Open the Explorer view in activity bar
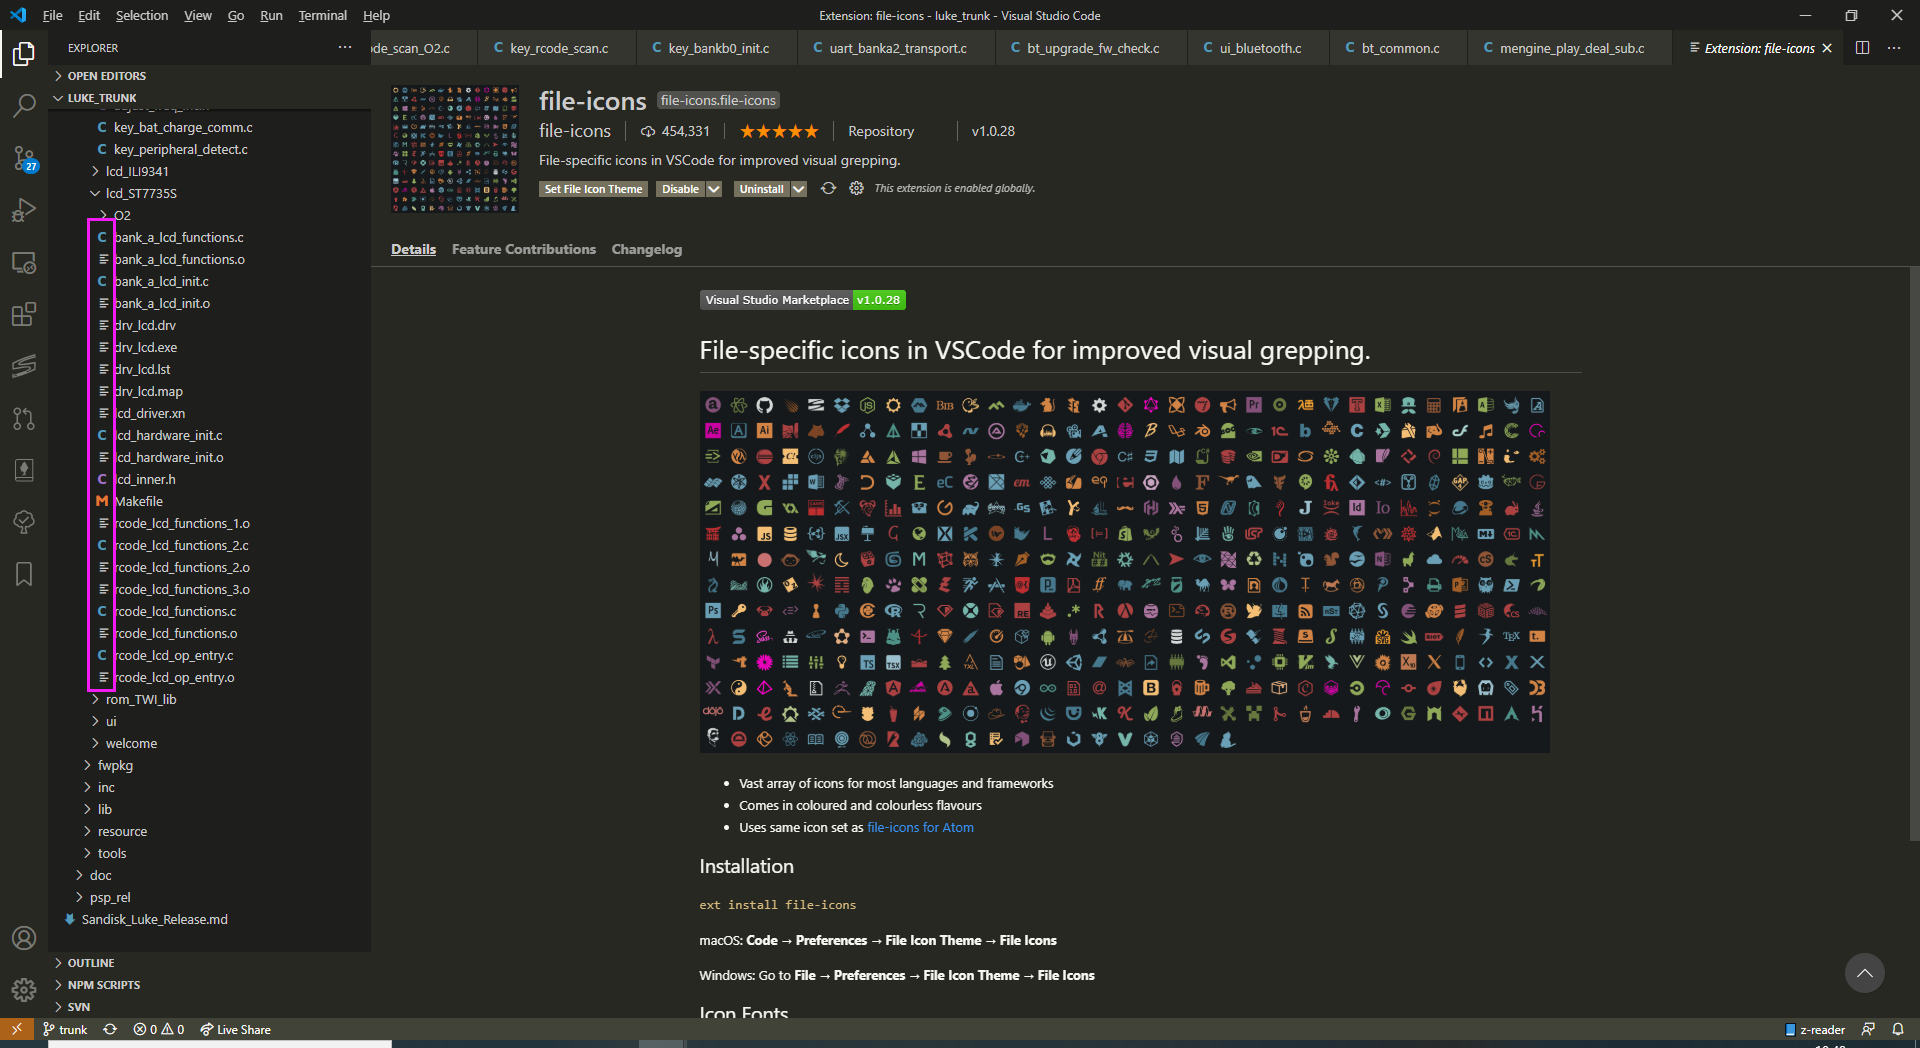Screen dimensions: 1920x1048 click(x=24, y=53)
